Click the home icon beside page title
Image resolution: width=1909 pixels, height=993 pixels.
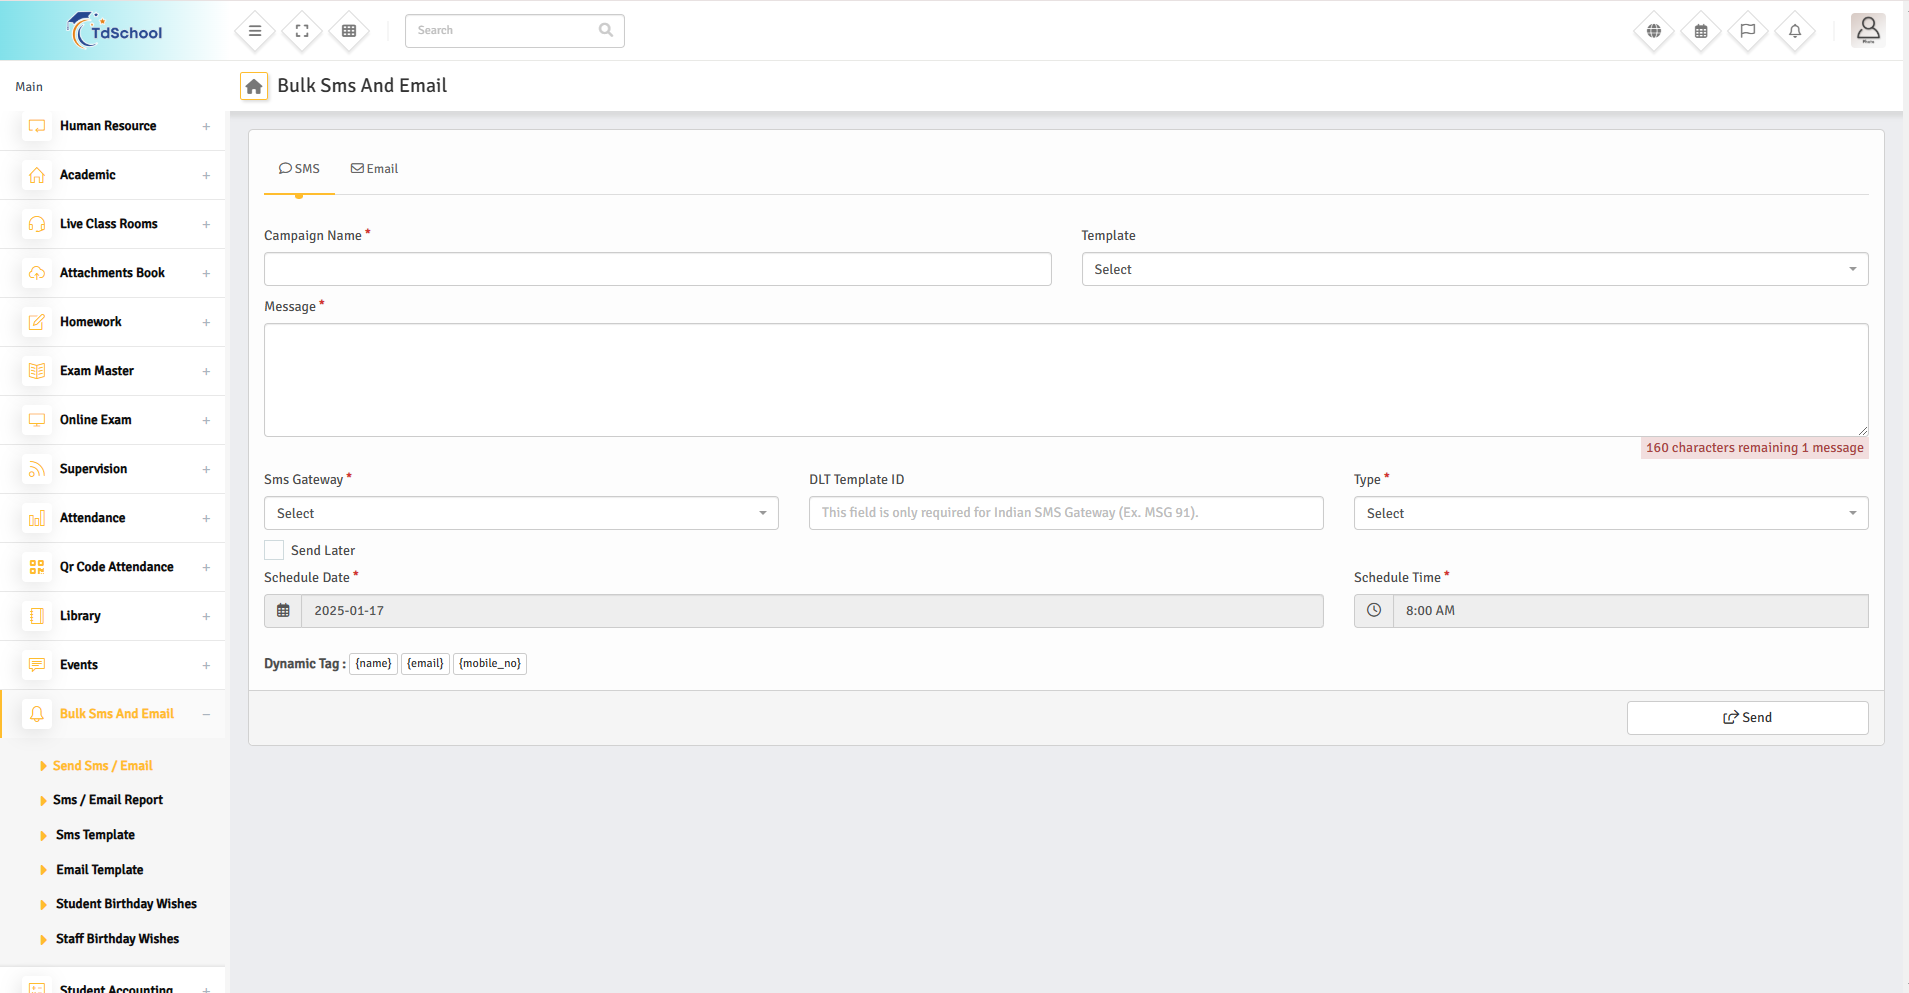(254, 87)
